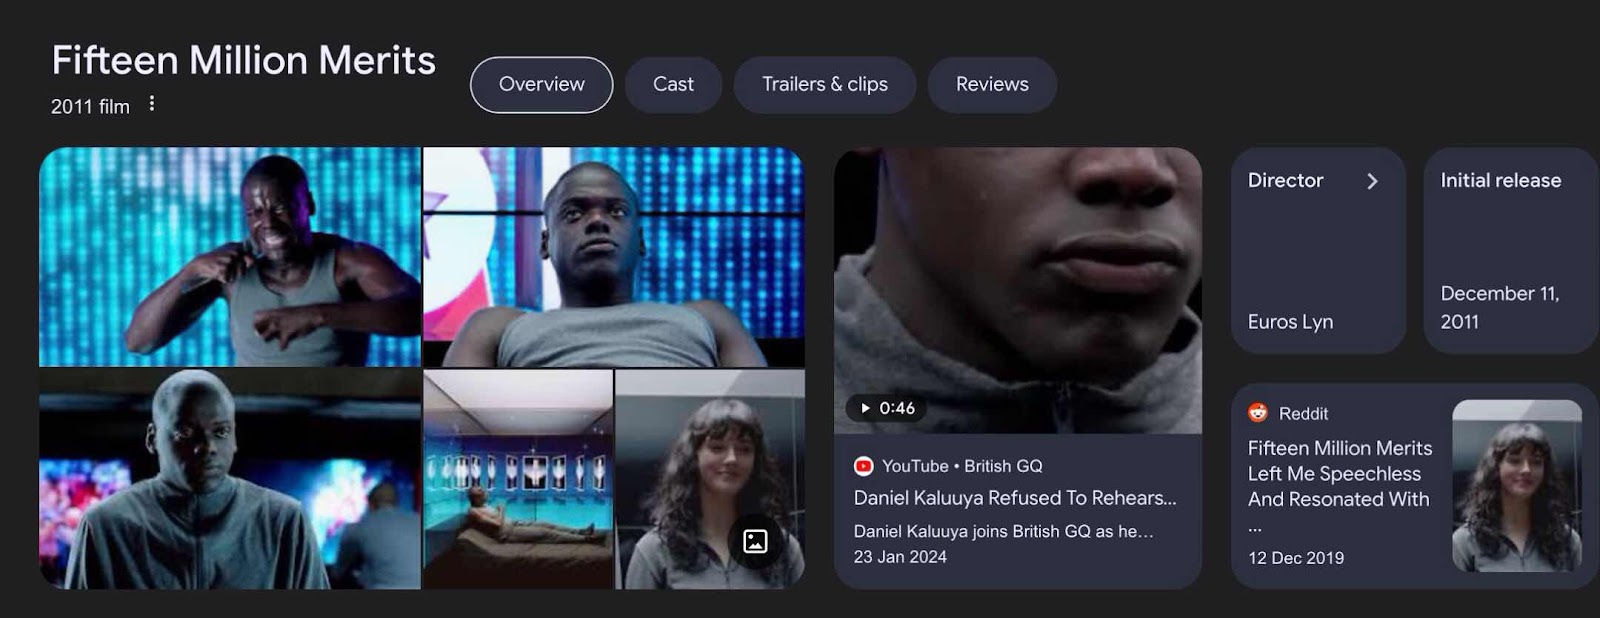Expand the Director card chevron
Viewport: 1600px width, 618px height.
pos(1372,181)
